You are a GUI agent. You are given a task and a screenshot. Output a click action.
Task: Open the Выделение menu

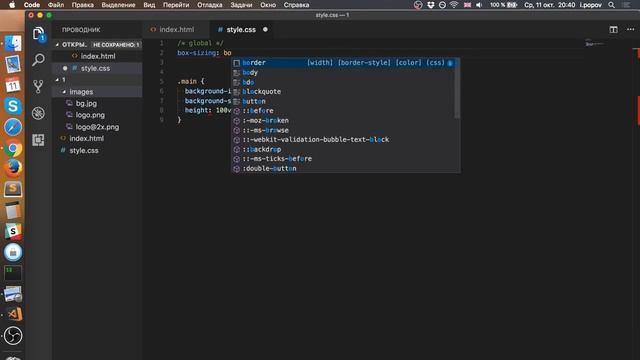click(x=118, y=5)
